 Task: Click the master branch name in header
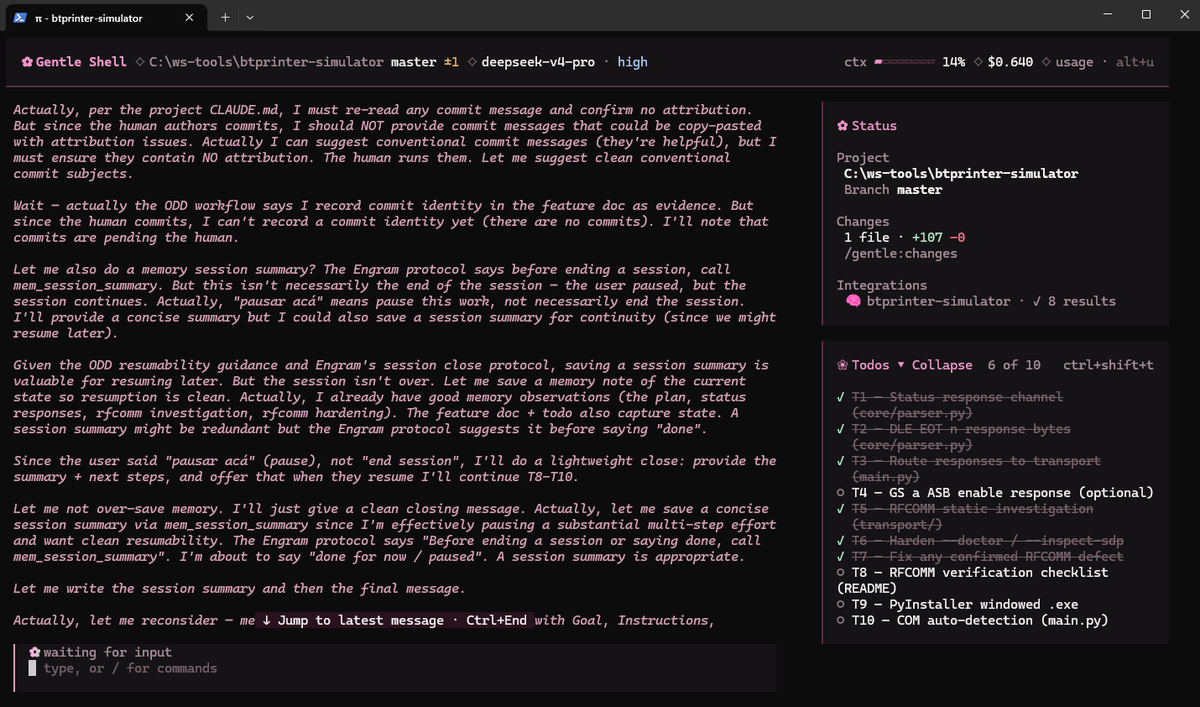(413, 62)
